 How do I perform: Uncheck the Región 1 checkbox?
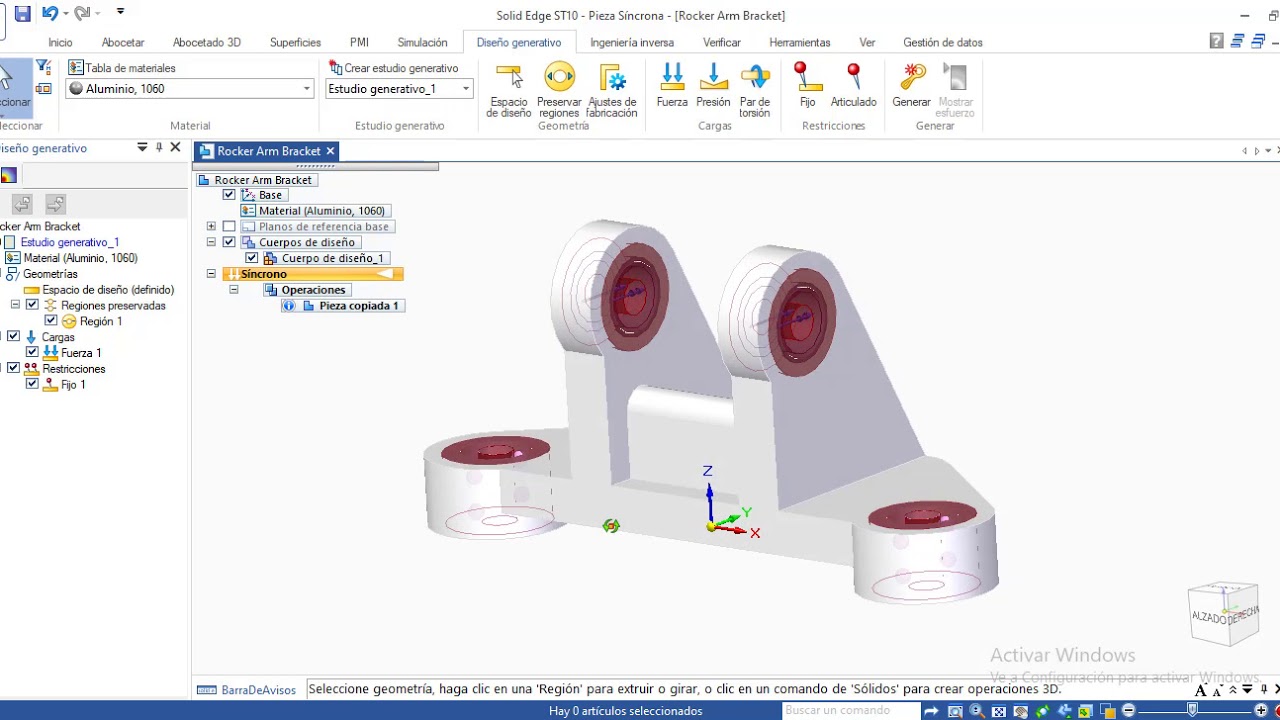51,321
